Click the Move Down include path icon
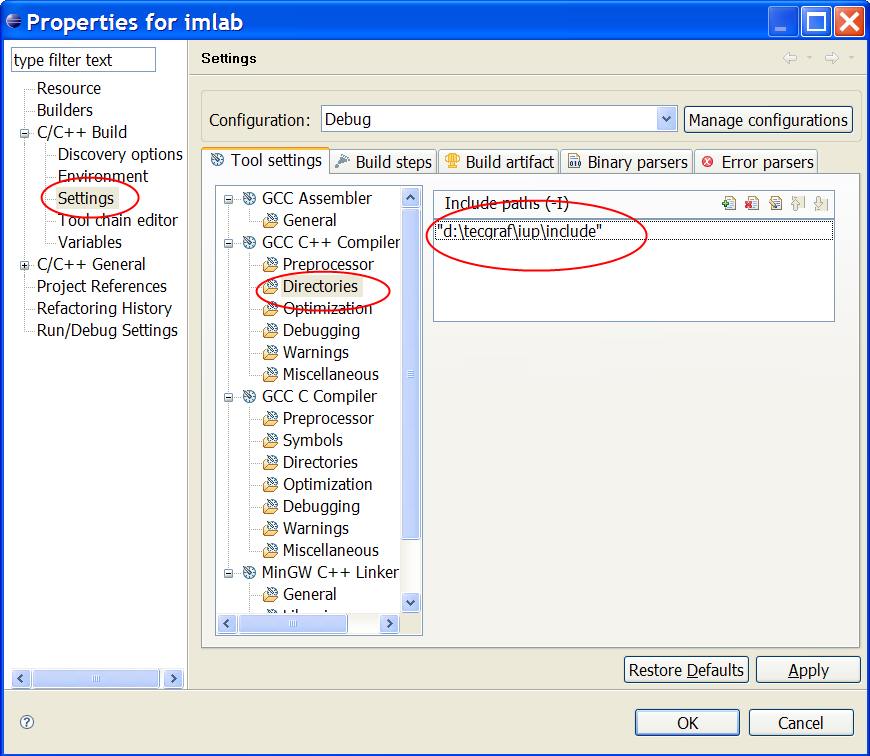 tap(821, 204)
